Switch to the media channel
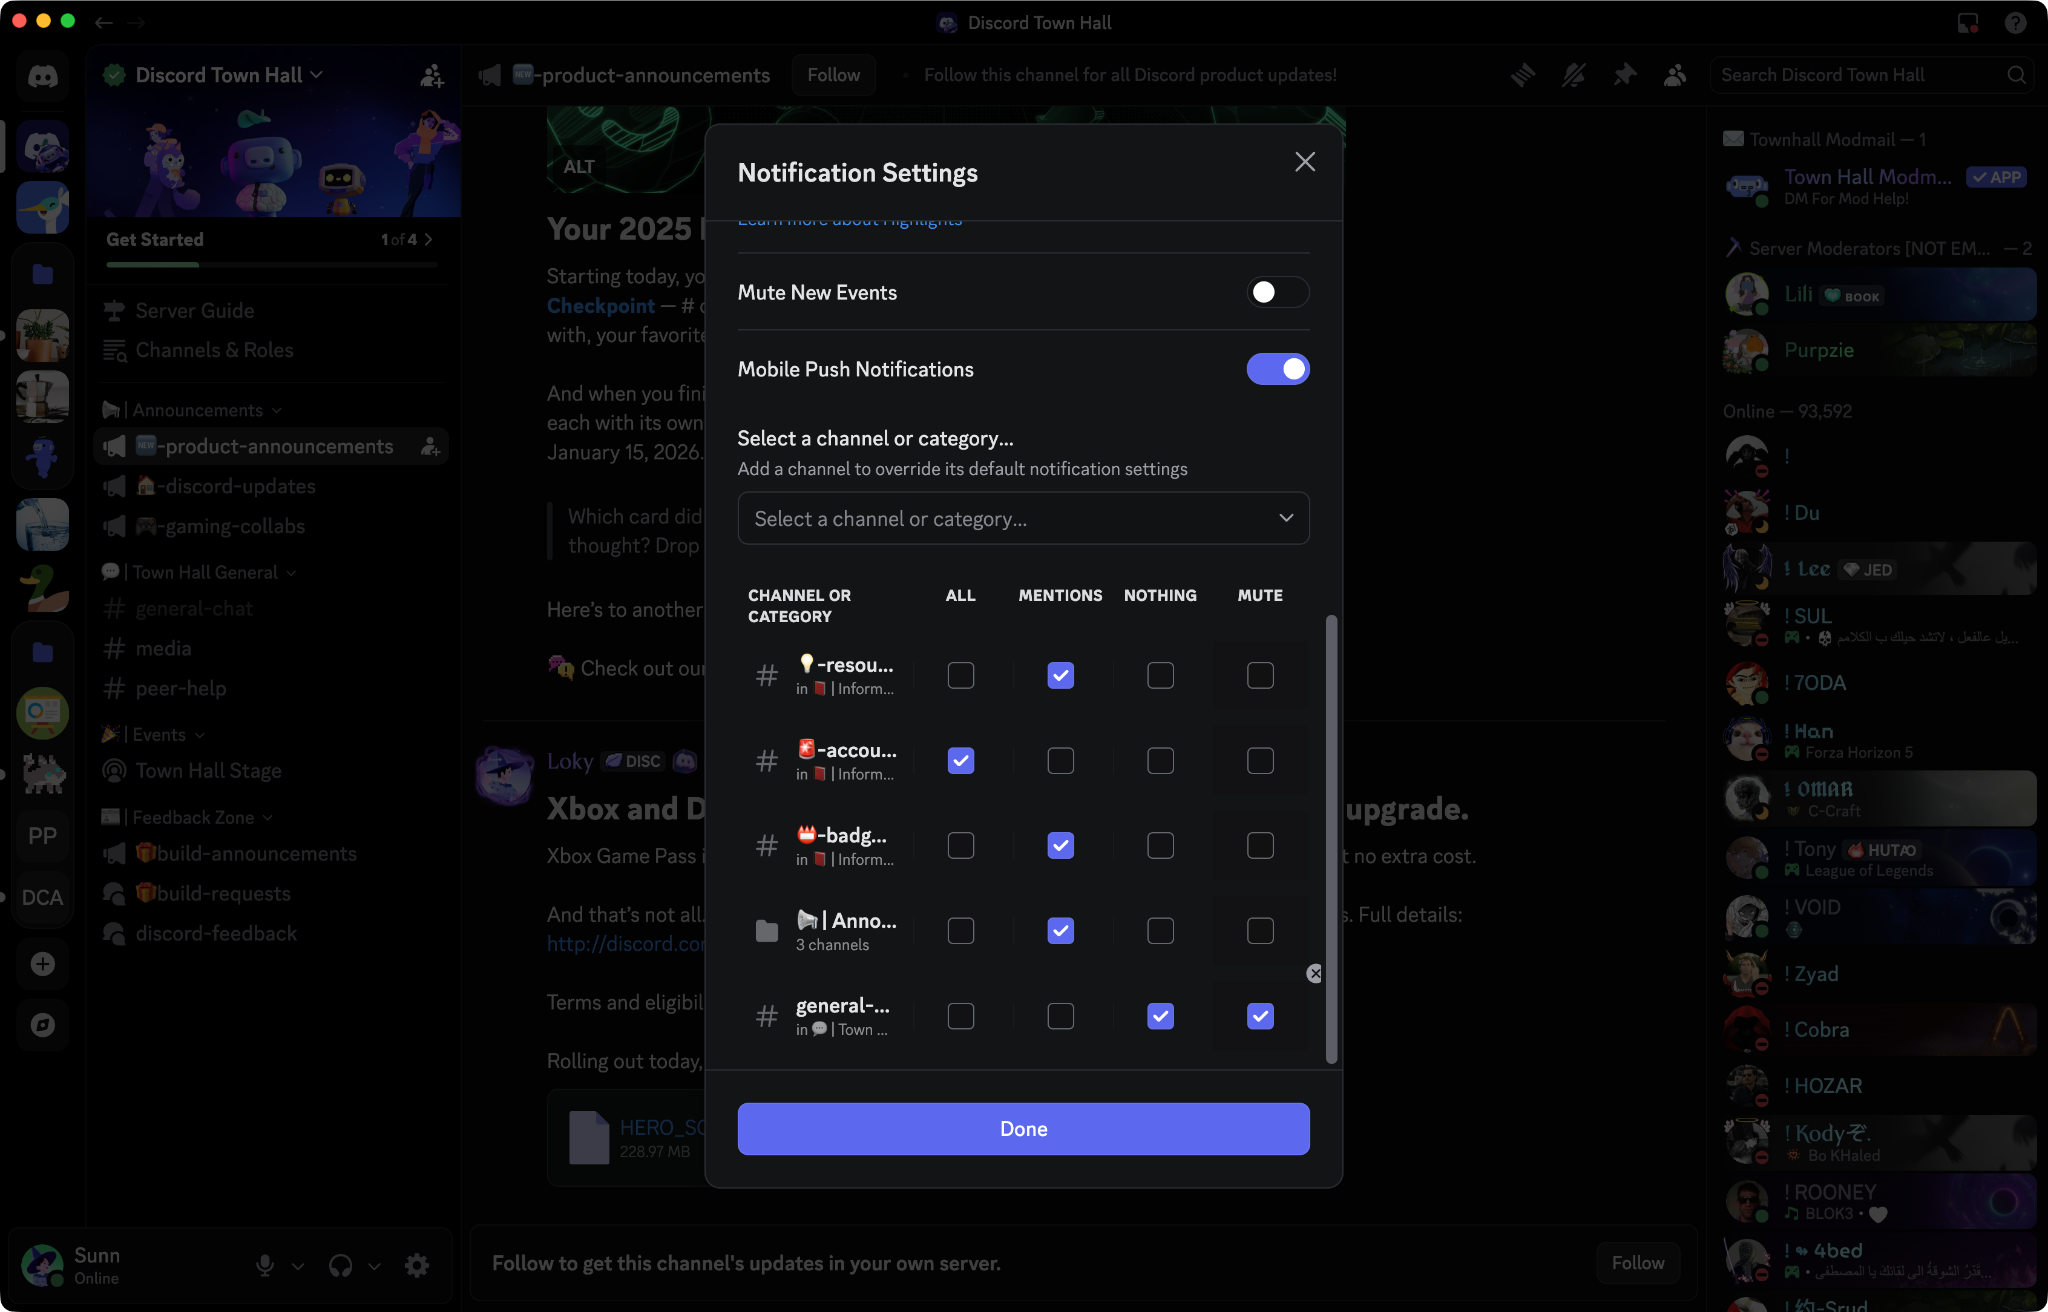 click(x=272, y=649)
